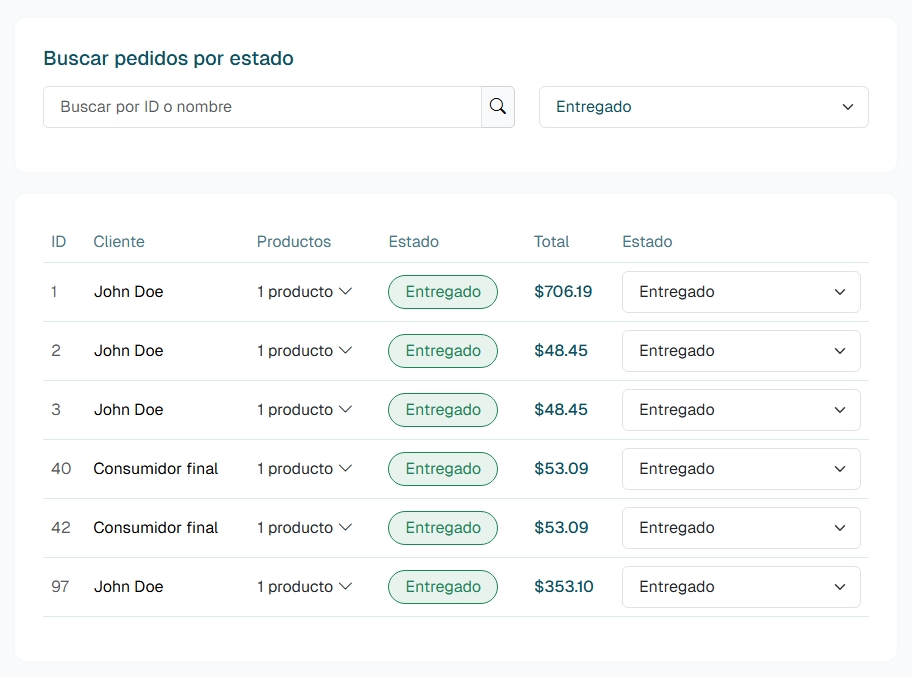Viewport: 912px width, 677px height.
Task: Click the chevron next to order 40's producto
Action: point(344,468)
